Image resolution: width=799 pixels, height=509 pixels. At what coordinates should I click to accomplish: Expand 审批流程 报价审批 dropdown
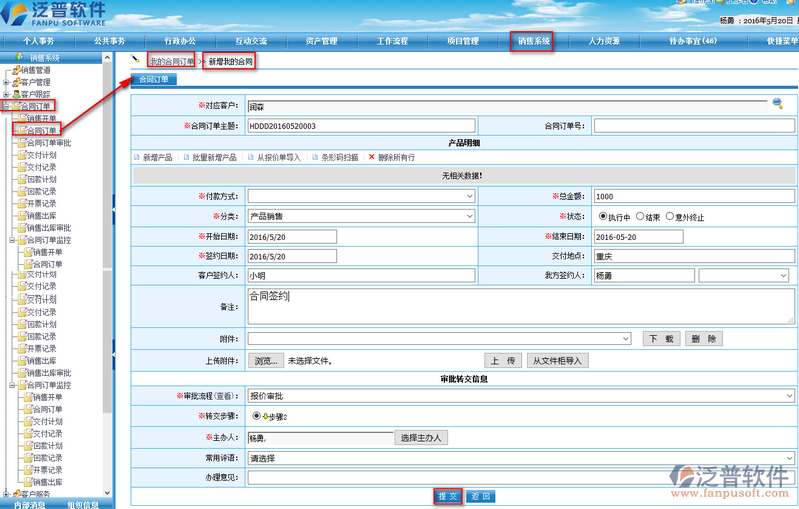tap(520, 397)
